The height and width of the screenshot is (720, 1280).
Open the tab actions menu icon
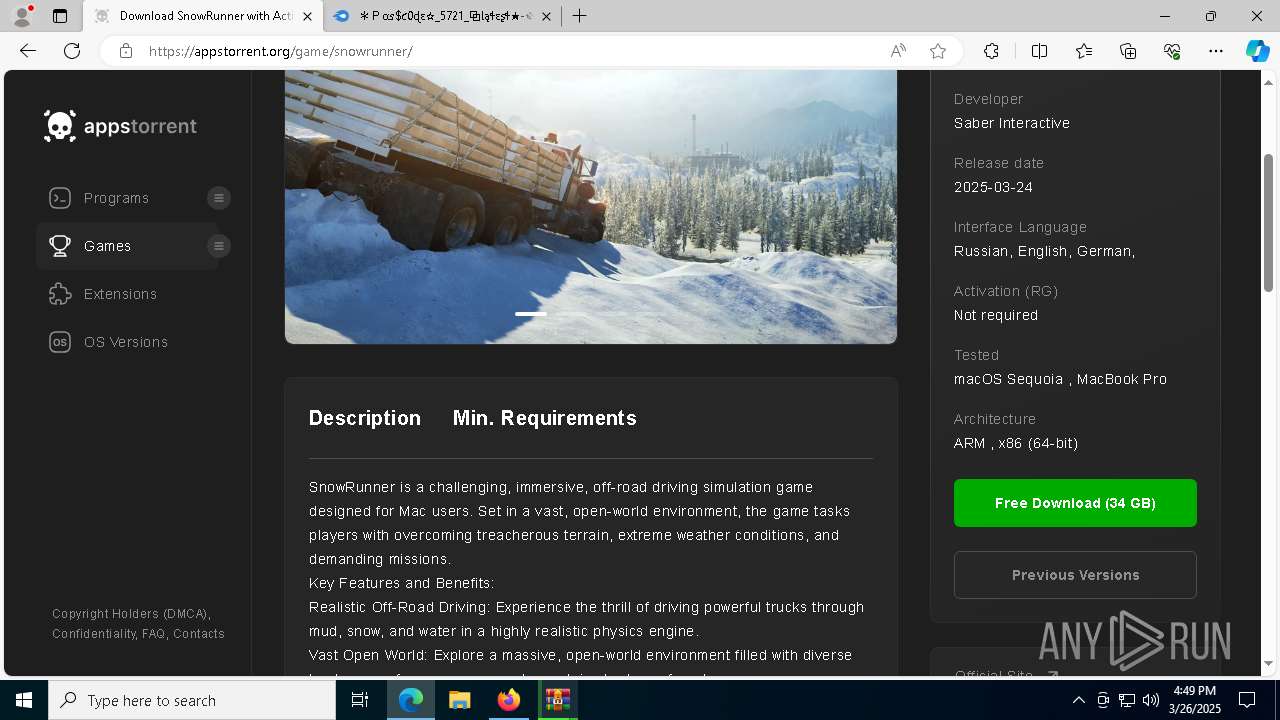60,16
